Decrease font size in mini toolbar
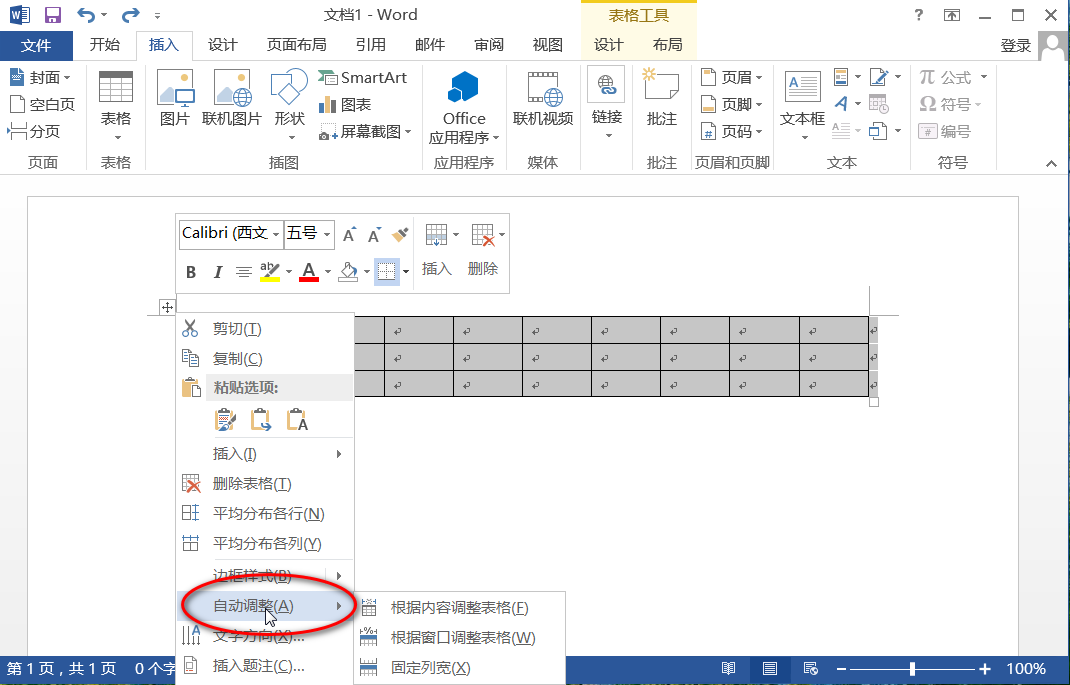1070x685 pixels. coord(374,235)
